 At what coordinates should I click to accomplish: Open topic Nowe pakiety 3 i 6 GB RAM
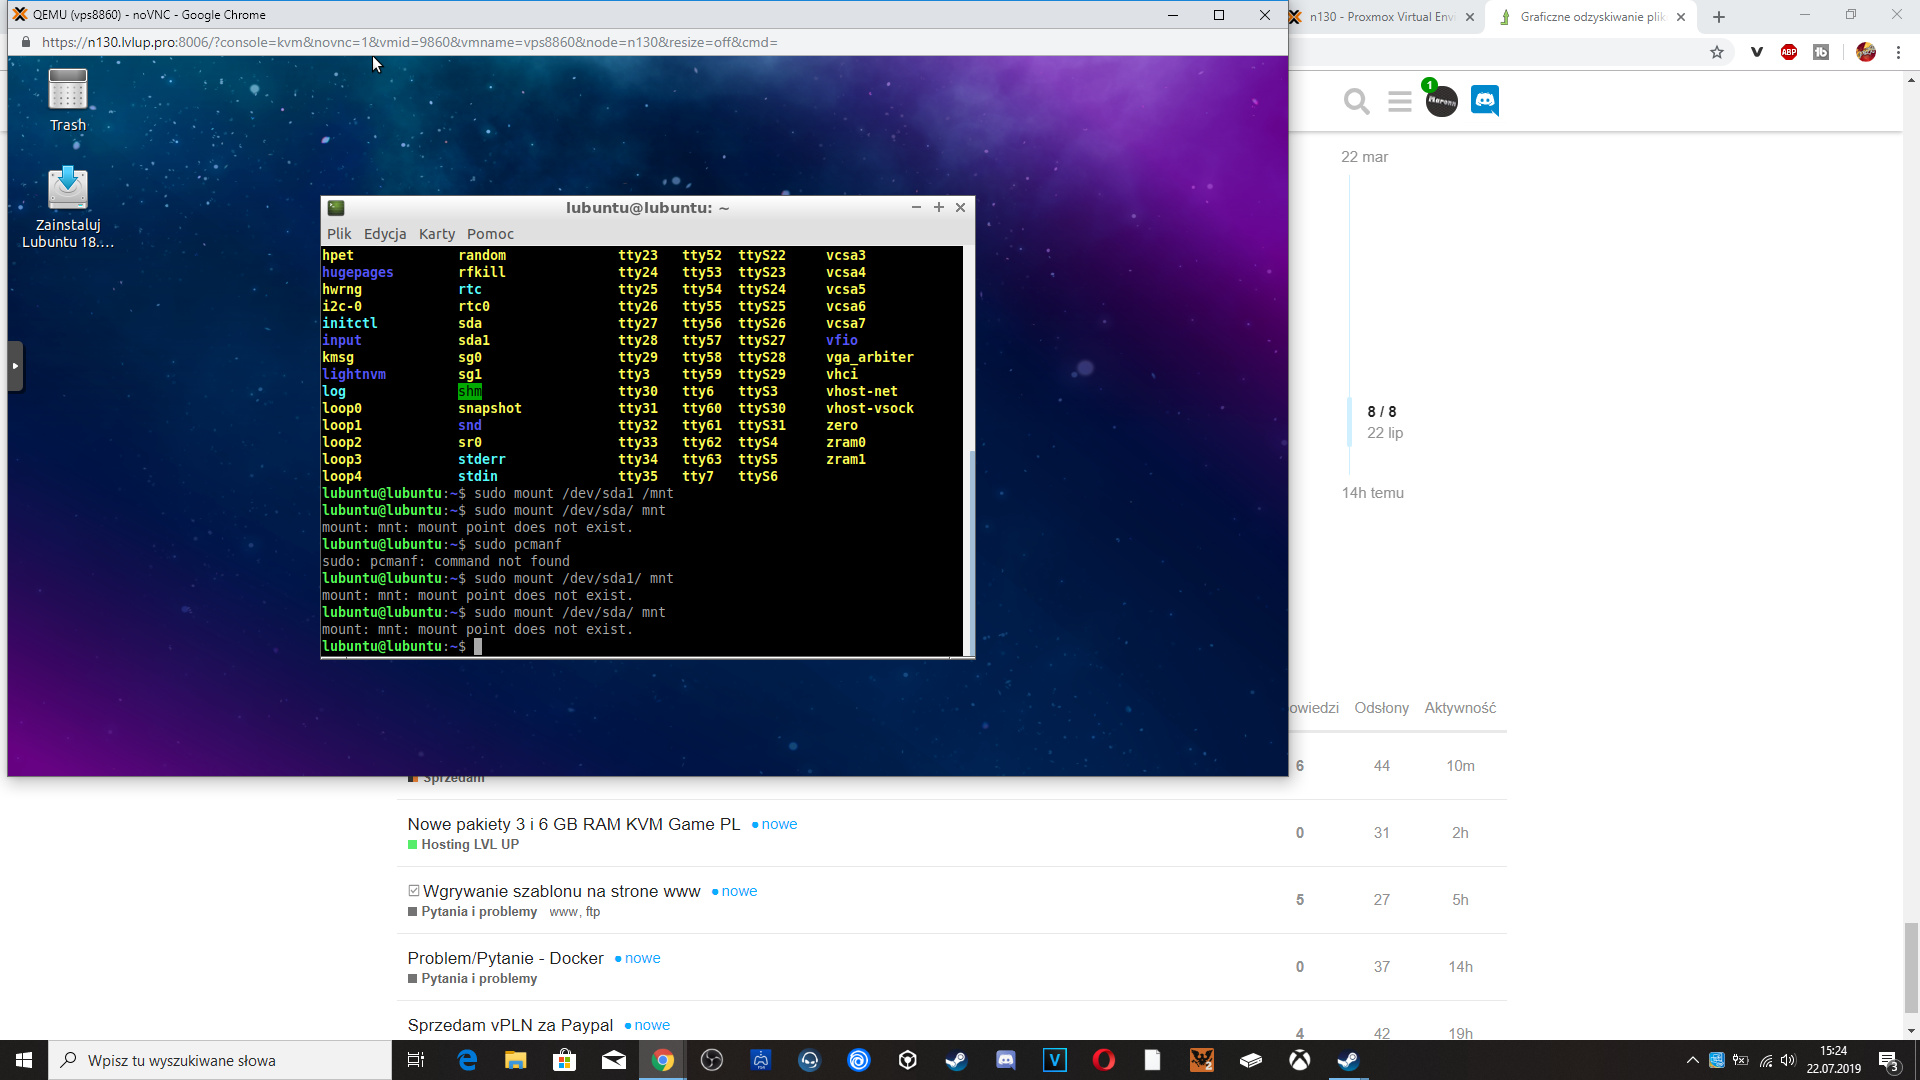point(573,824)
